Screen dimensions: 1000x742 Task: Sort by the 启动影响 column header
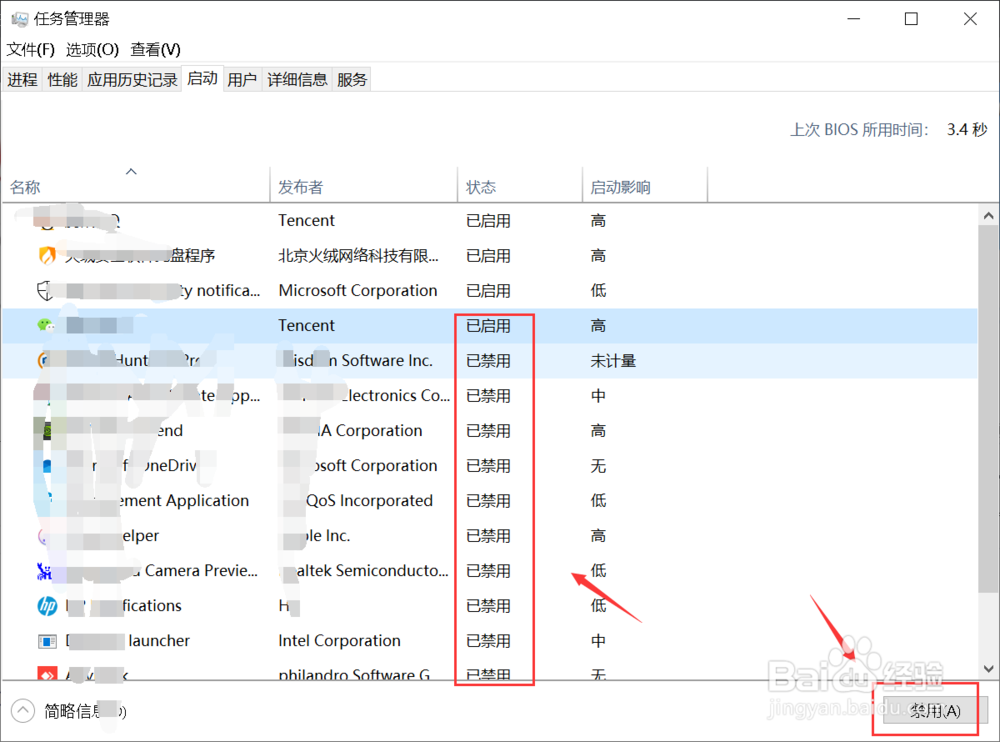tap(645, 187)
